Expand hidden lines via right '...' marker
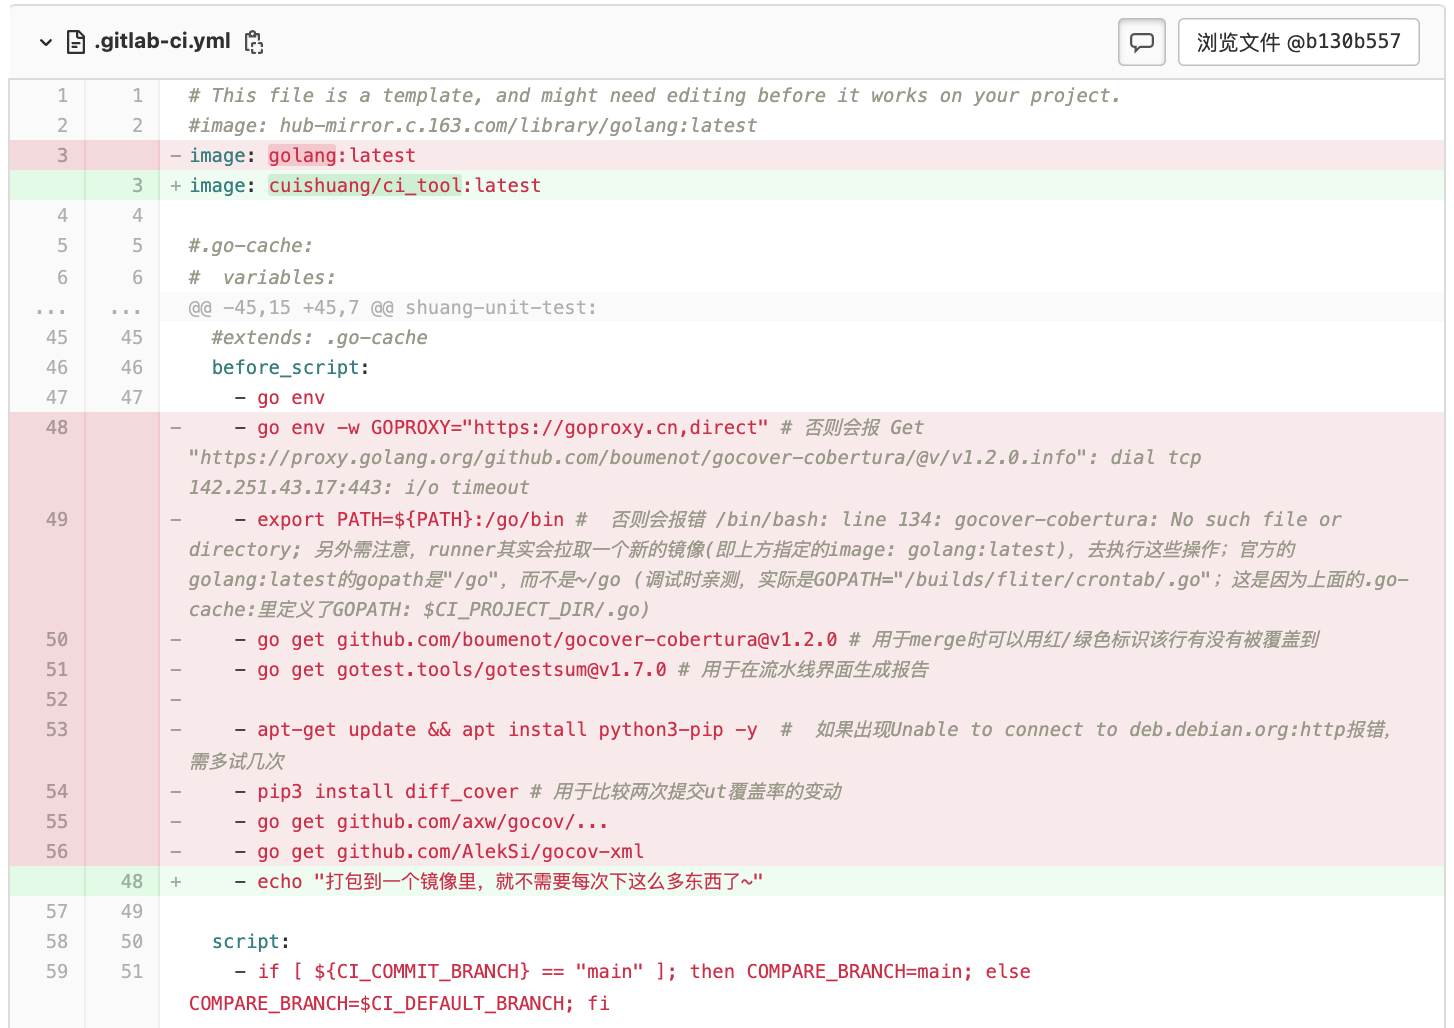The width and height of the screenshot is (1454, 1028). [x=126, y=308]
